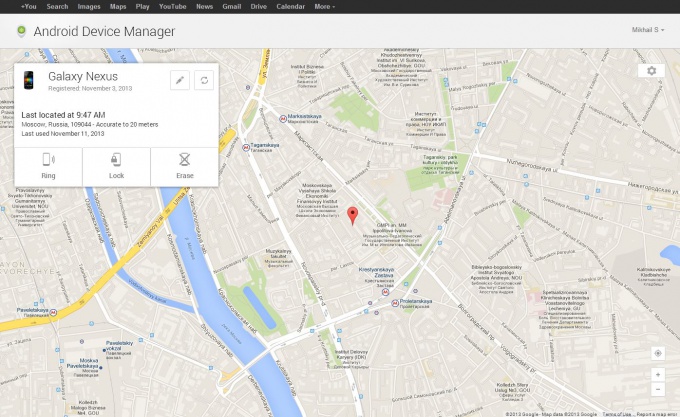The width and height of the screenshot is (680, 417).
Task: Expand the More menu in top bar
Action: (x=324, y=7)
